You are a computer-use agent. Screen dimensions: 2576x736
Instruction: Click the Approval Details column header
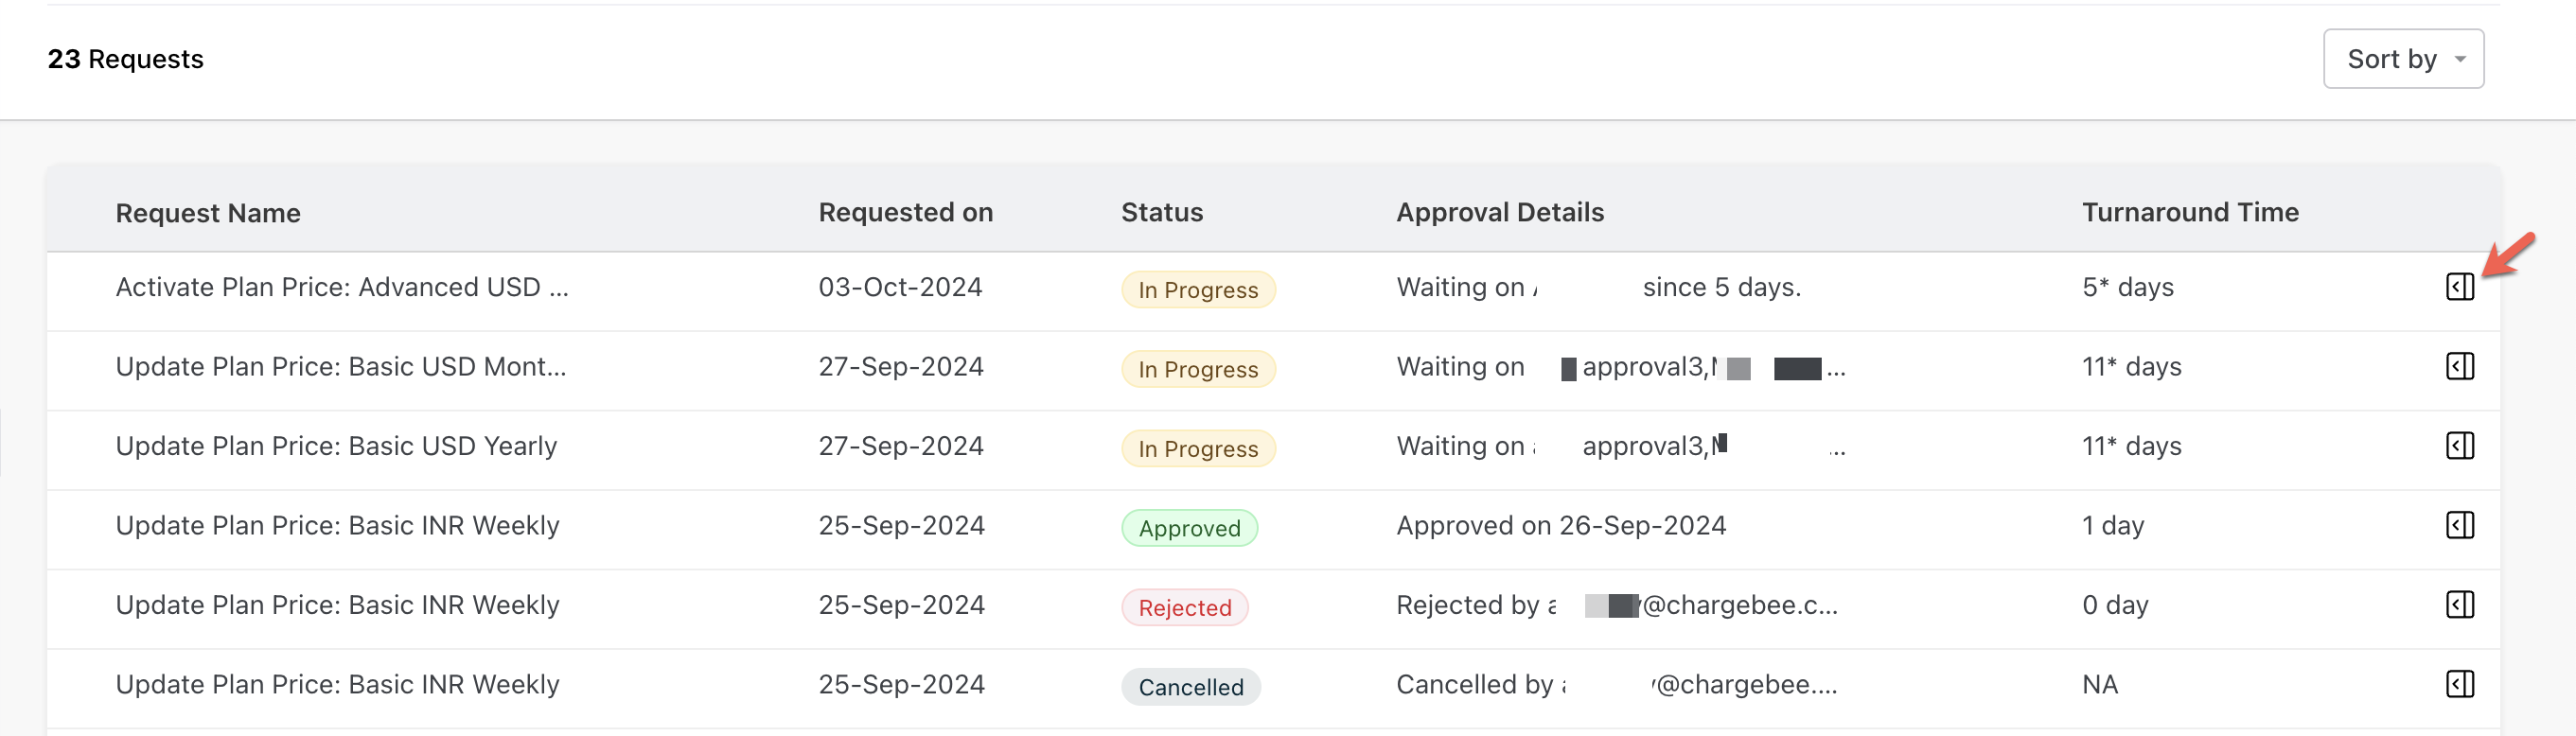[1499, 212]
